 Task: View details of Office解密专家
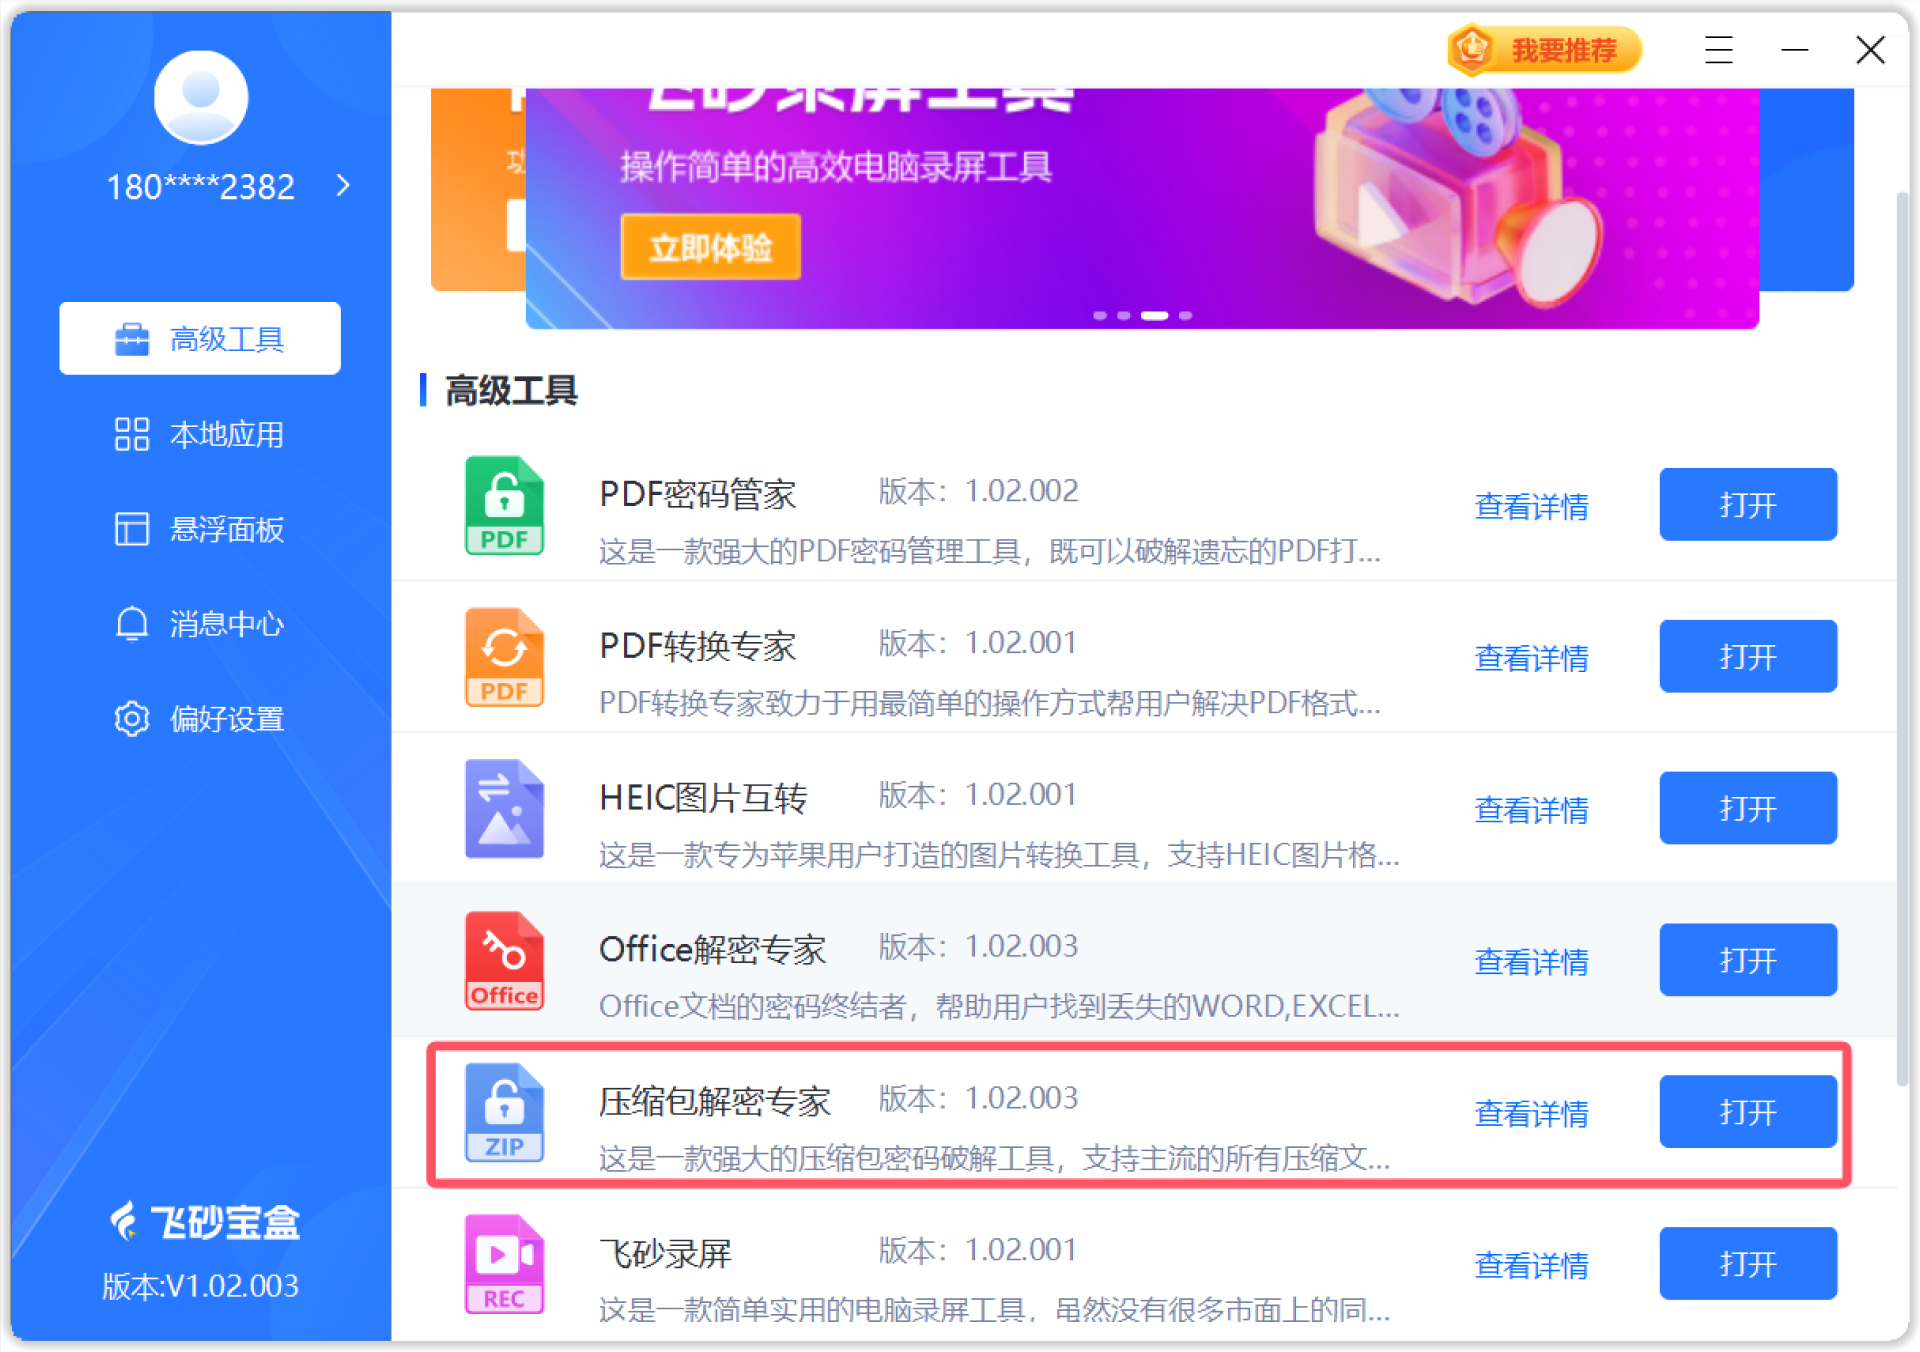[1531, 962]
